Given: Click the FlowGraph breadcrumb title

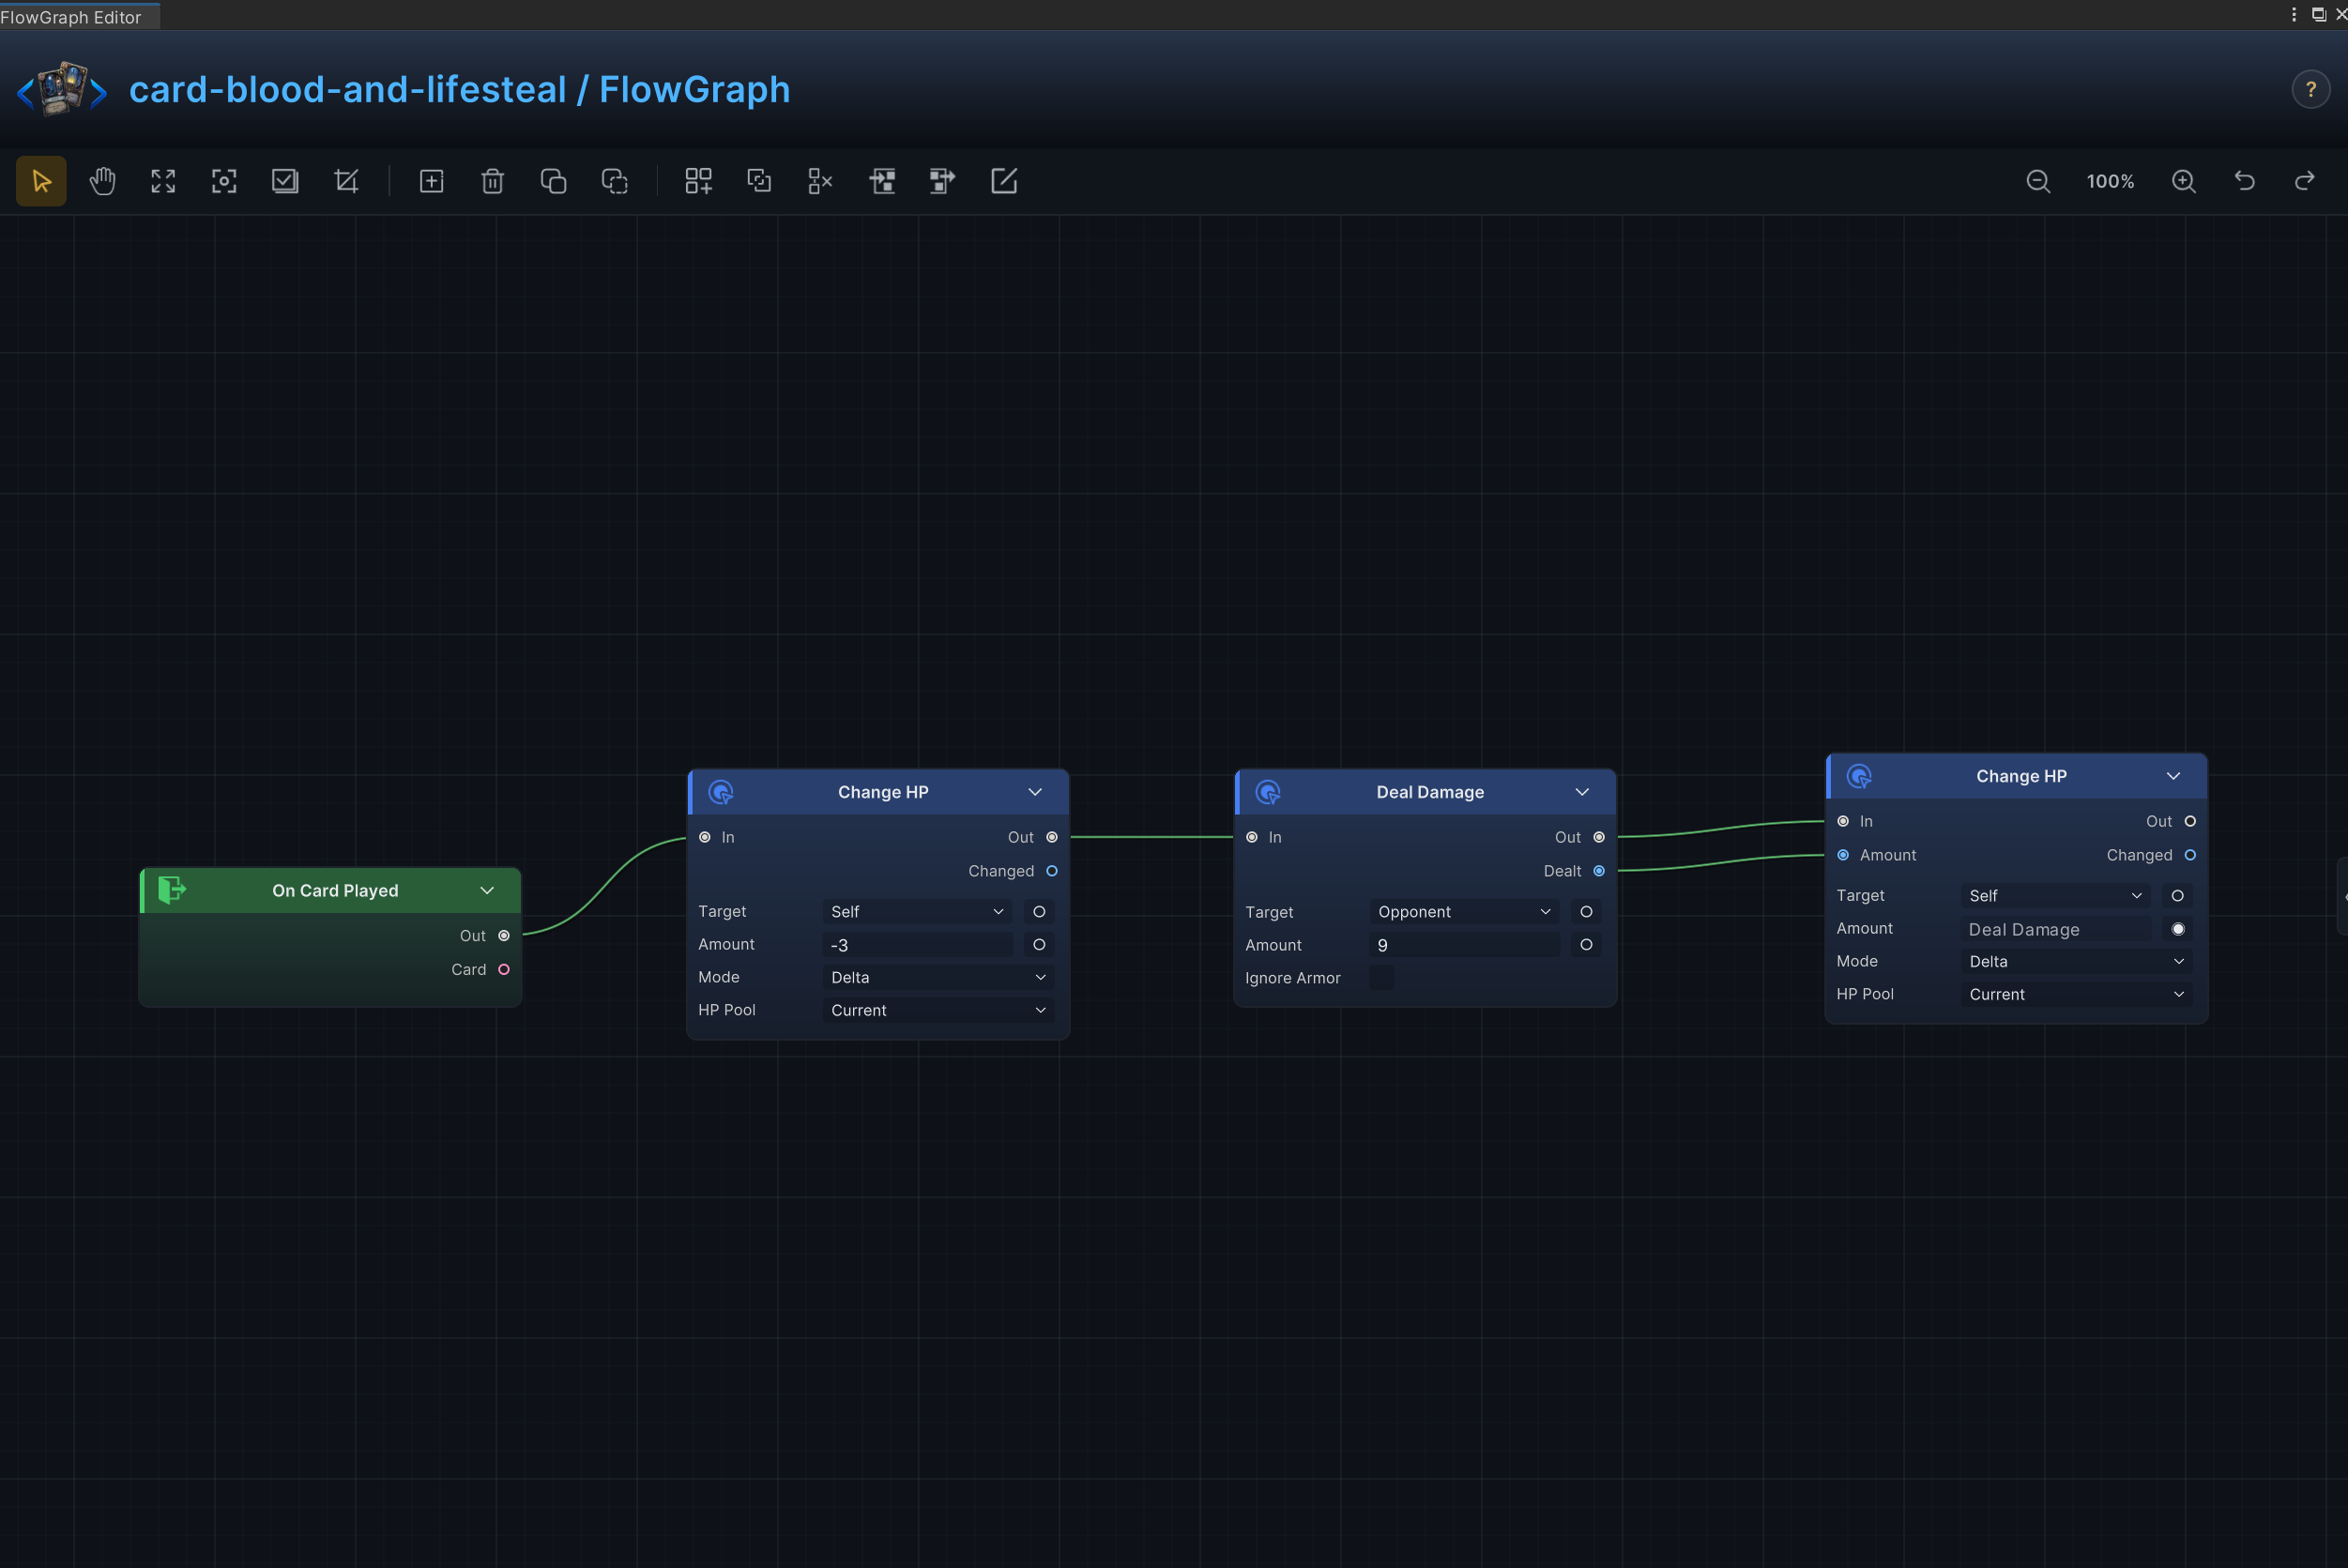Looking at the screenshot, I should pos(694,90).
